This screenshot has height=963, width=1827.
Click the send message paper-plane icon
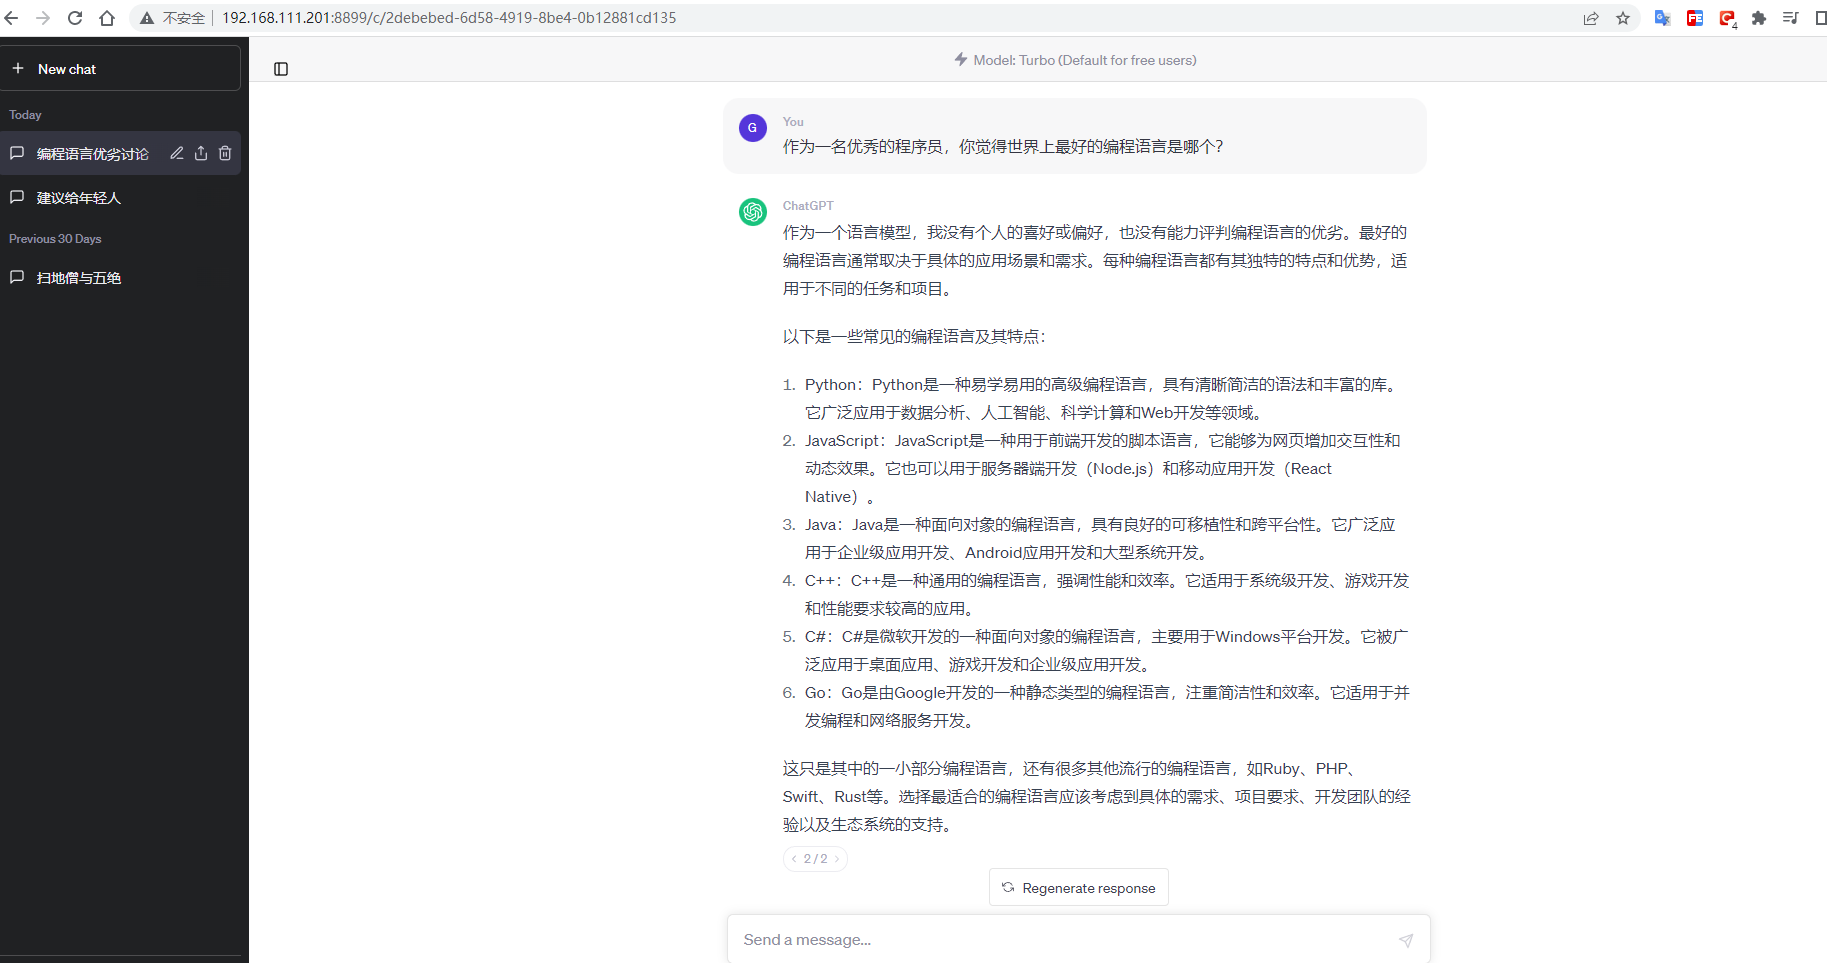coord(1405,940)
